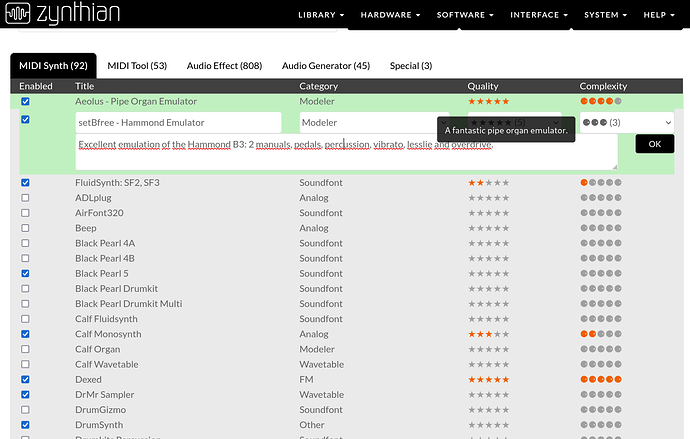Click the Calf Fluidsynth row title

(x=106, y=319)
